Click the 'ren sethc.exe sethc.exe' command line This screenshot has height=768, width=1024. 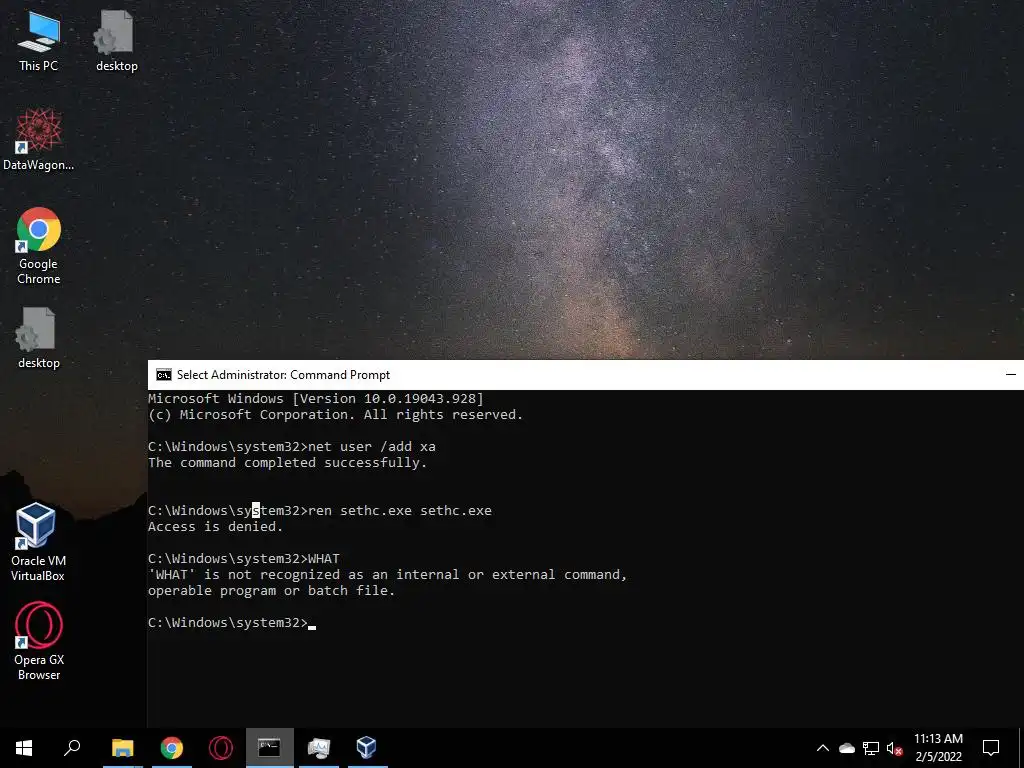coord(320,511)
